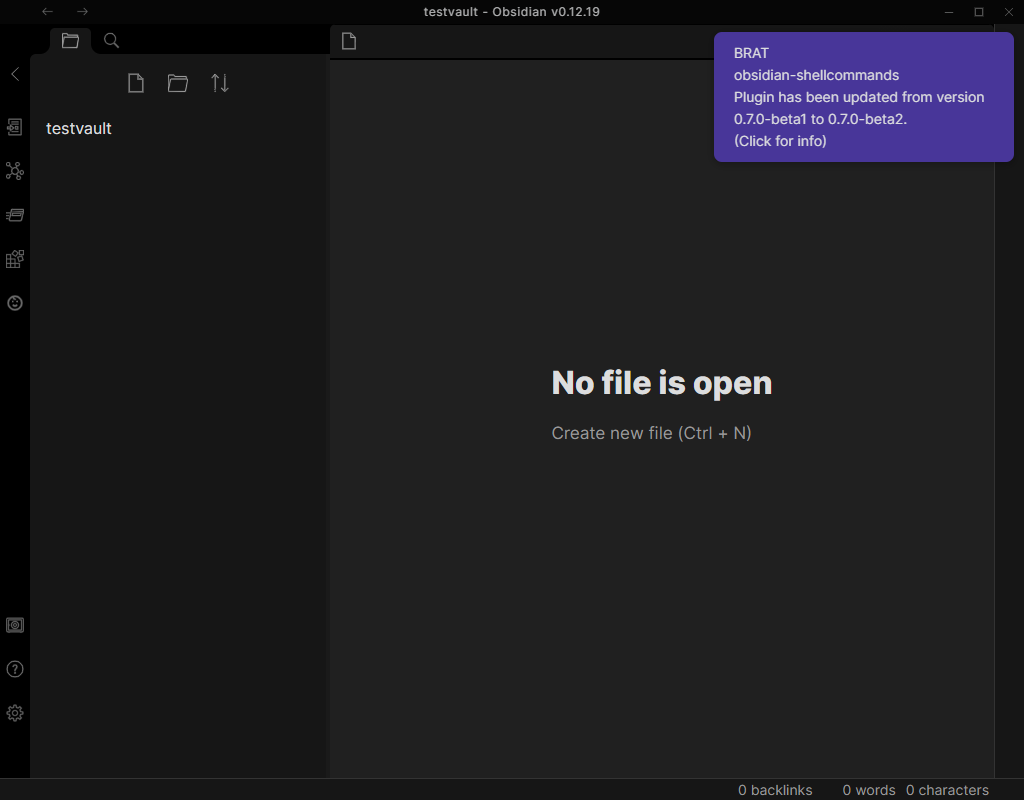
Task: Navigate forward using title bar arrow
Action: pyautogui.click(x=82, y=11)
